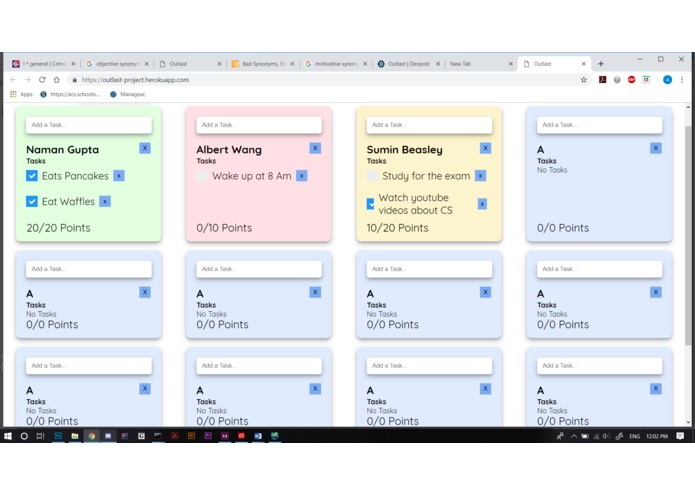Open the Adblock Plus extension
The height and width of the screenshot is (494, 695).
click(x=632, y=80)
